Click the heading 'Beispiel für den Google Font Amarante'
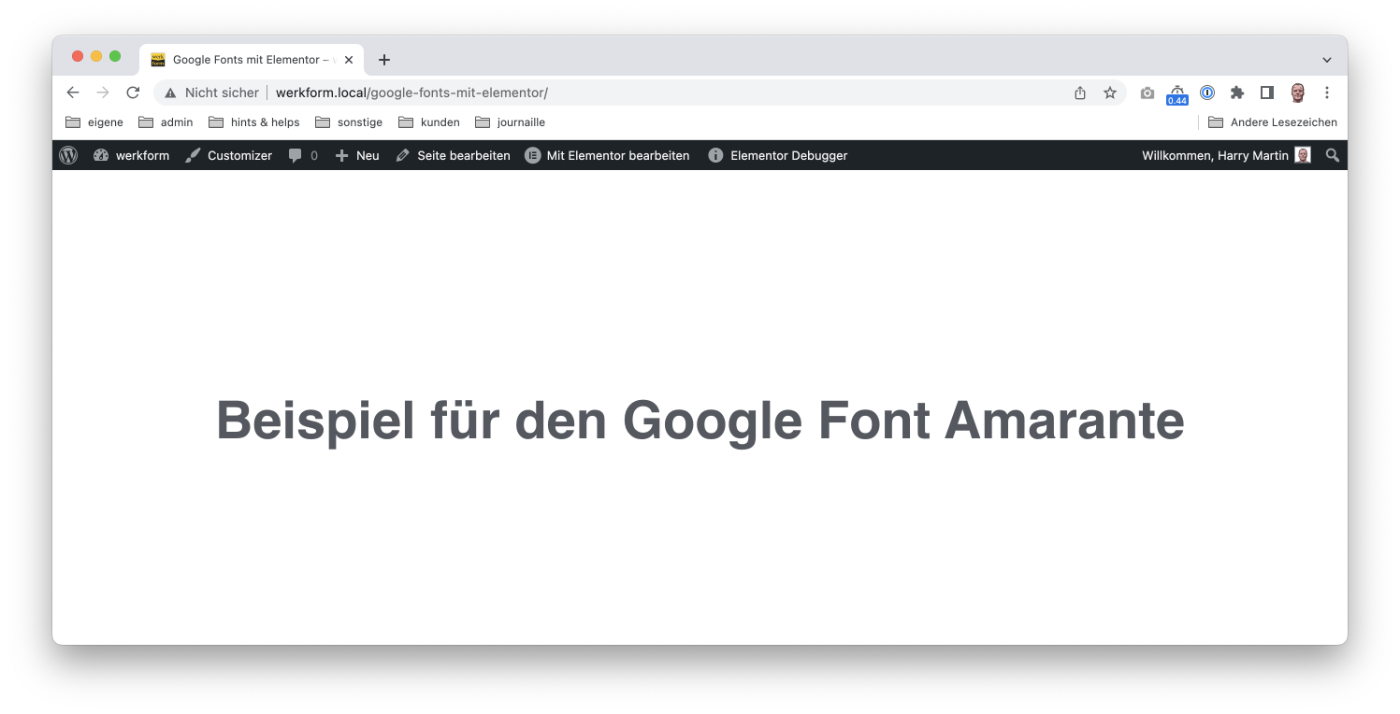The image size is (1400, 714). pos(700,420)
